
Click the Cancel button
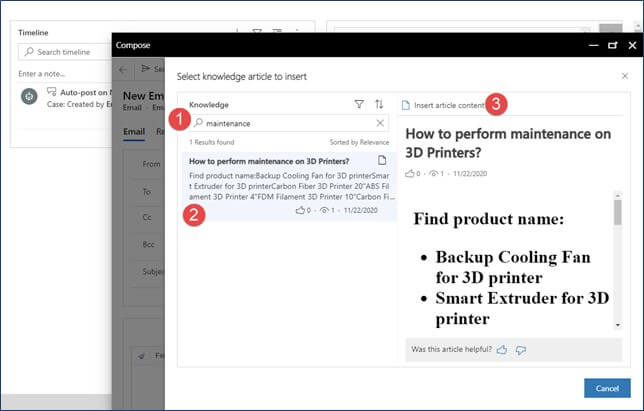[607, 388]
